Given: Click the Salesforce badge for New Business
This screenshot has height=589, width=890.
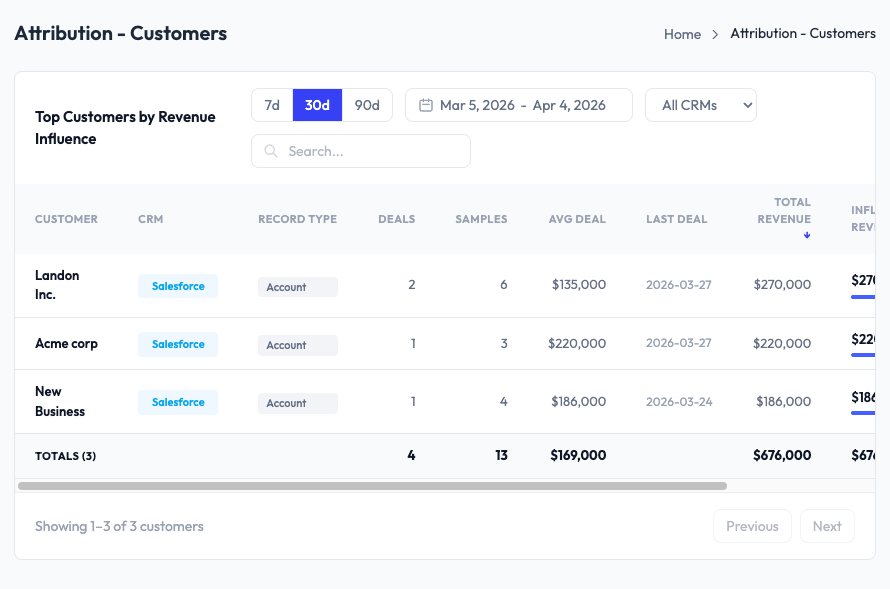Looking at the screenshot, I should pyautogui.click(x=177, y=402).
